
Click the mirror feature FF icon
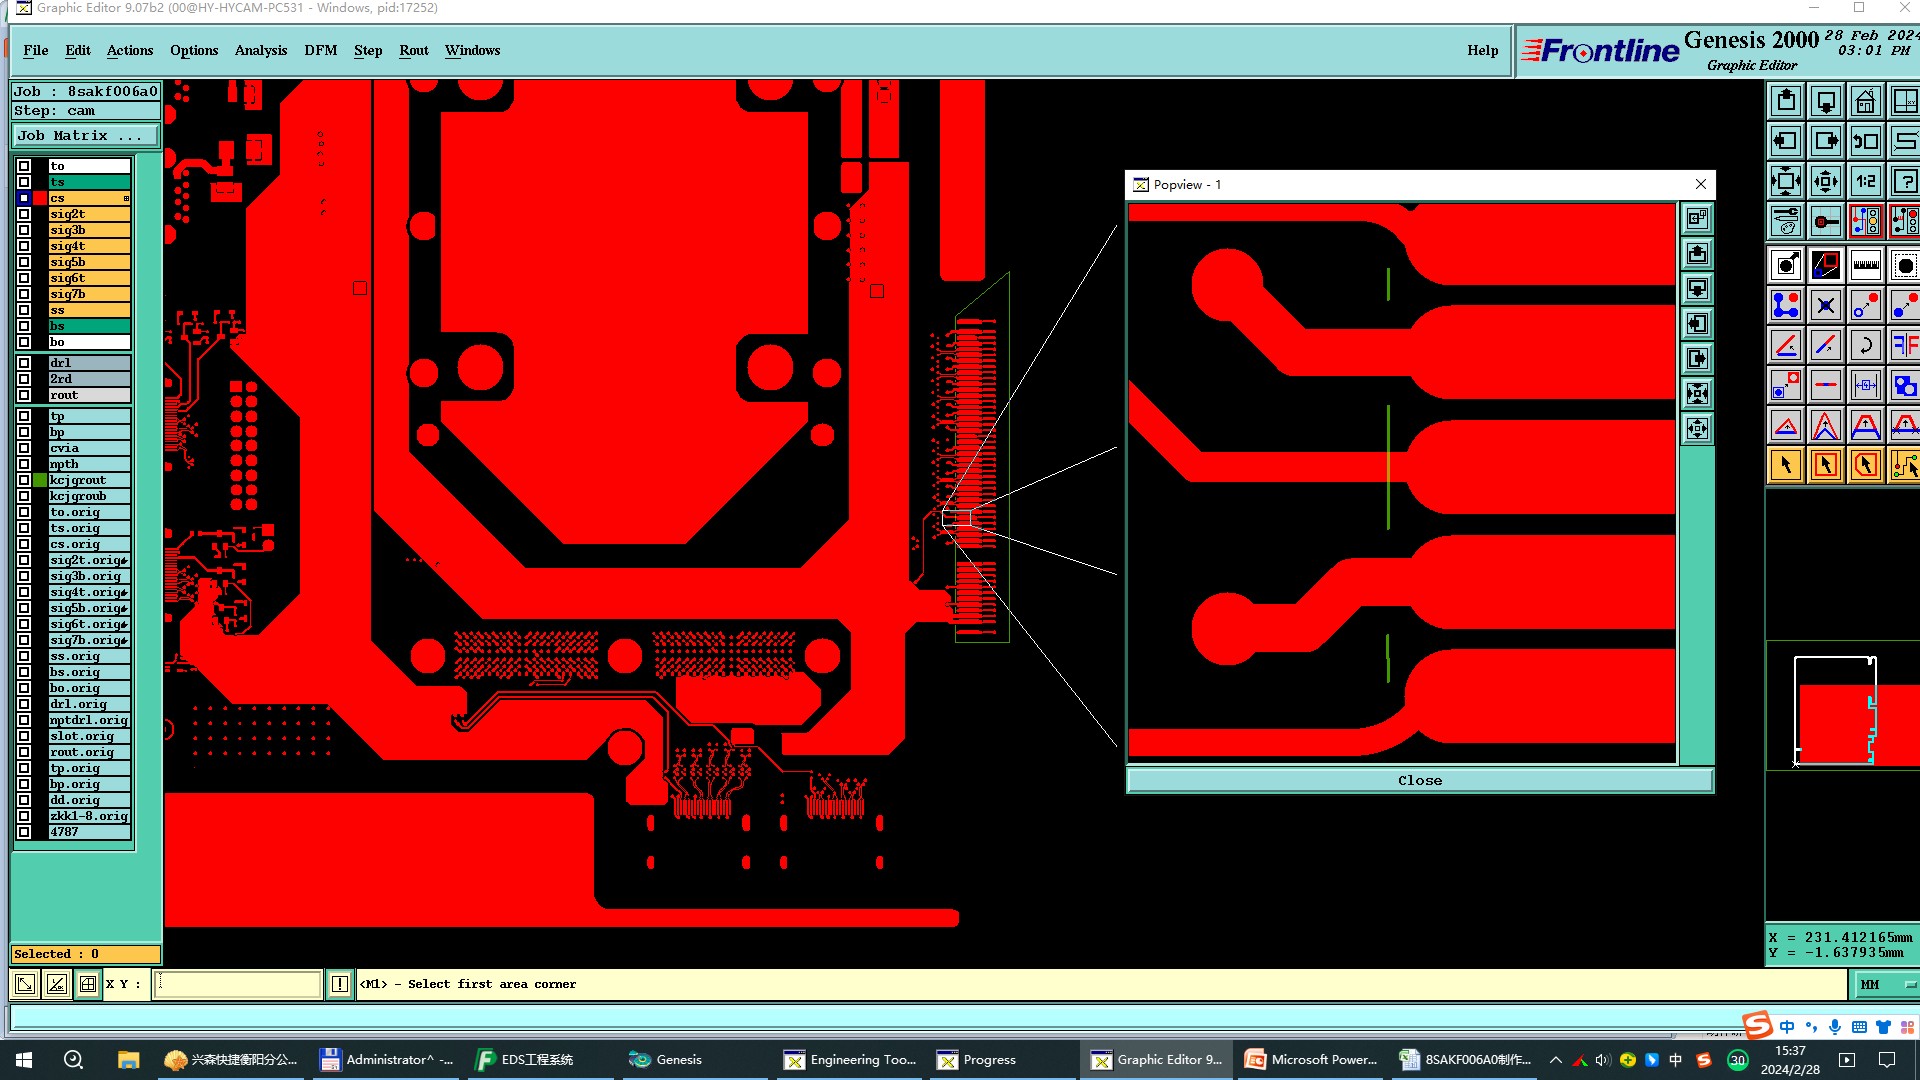(1903, 346)
